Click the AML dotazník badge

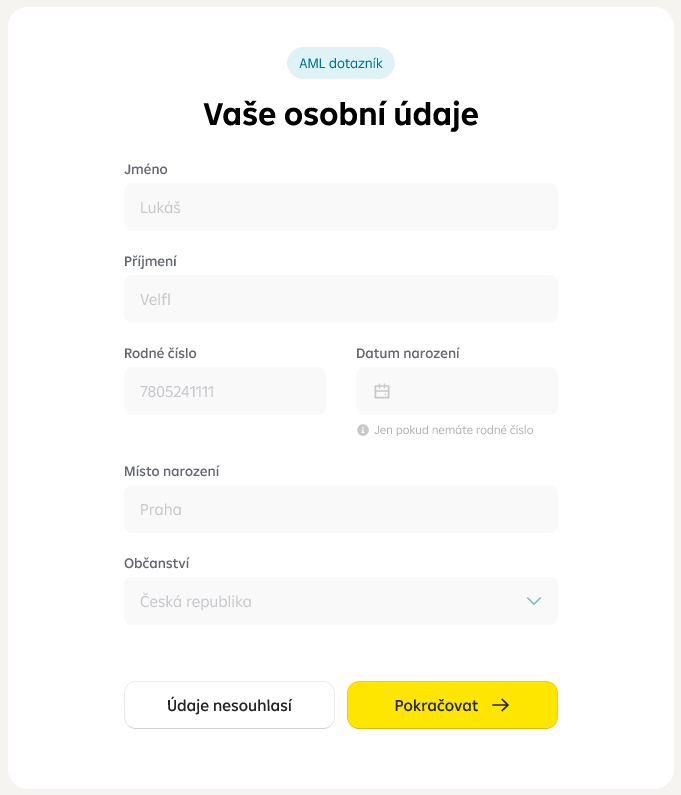pyautogui.click(x=341, y=63)
